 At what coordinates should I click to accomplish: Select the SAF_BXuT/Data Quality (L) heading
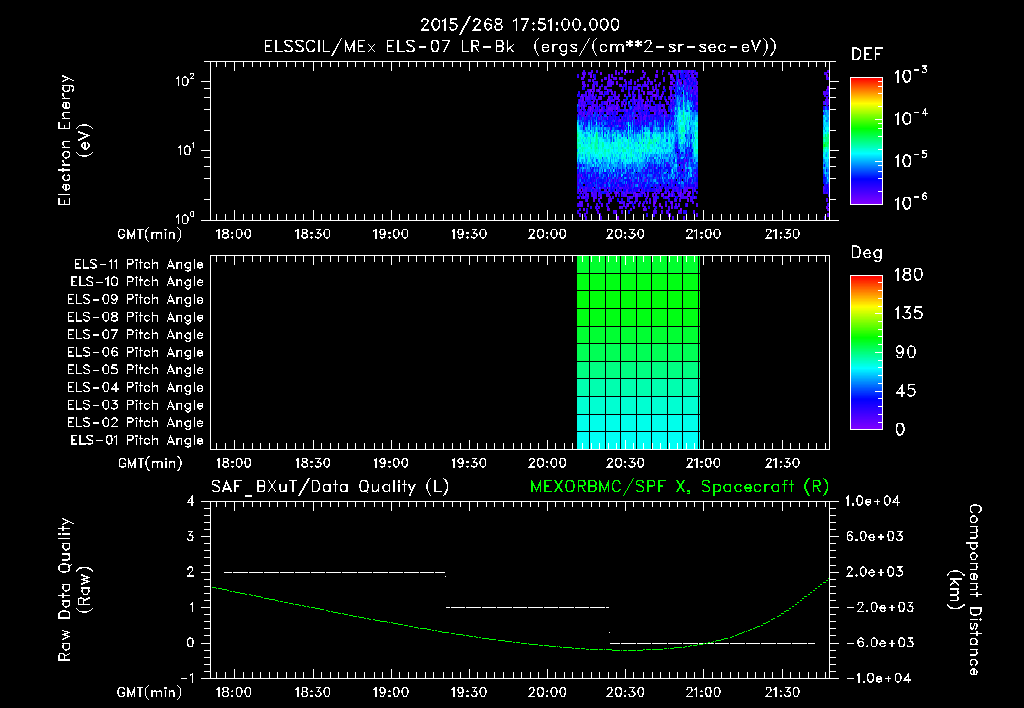point(330,487)
